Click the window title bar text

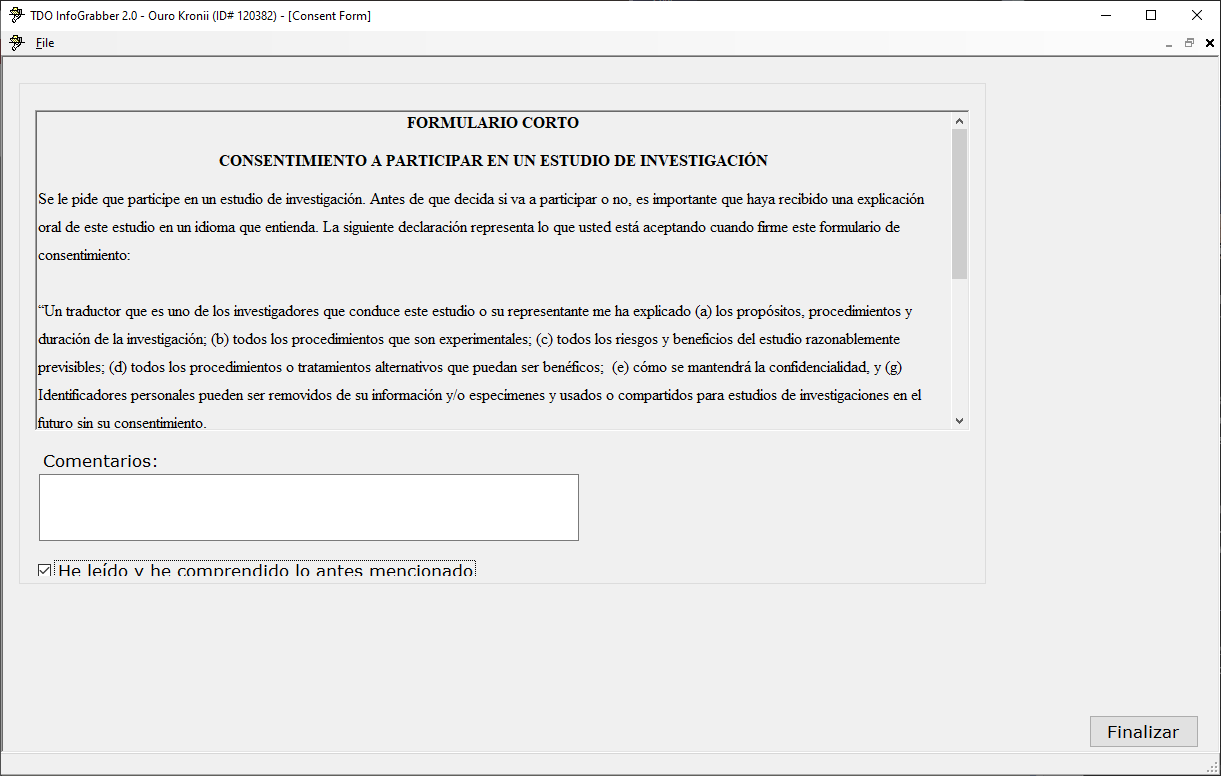coord(200,15)
